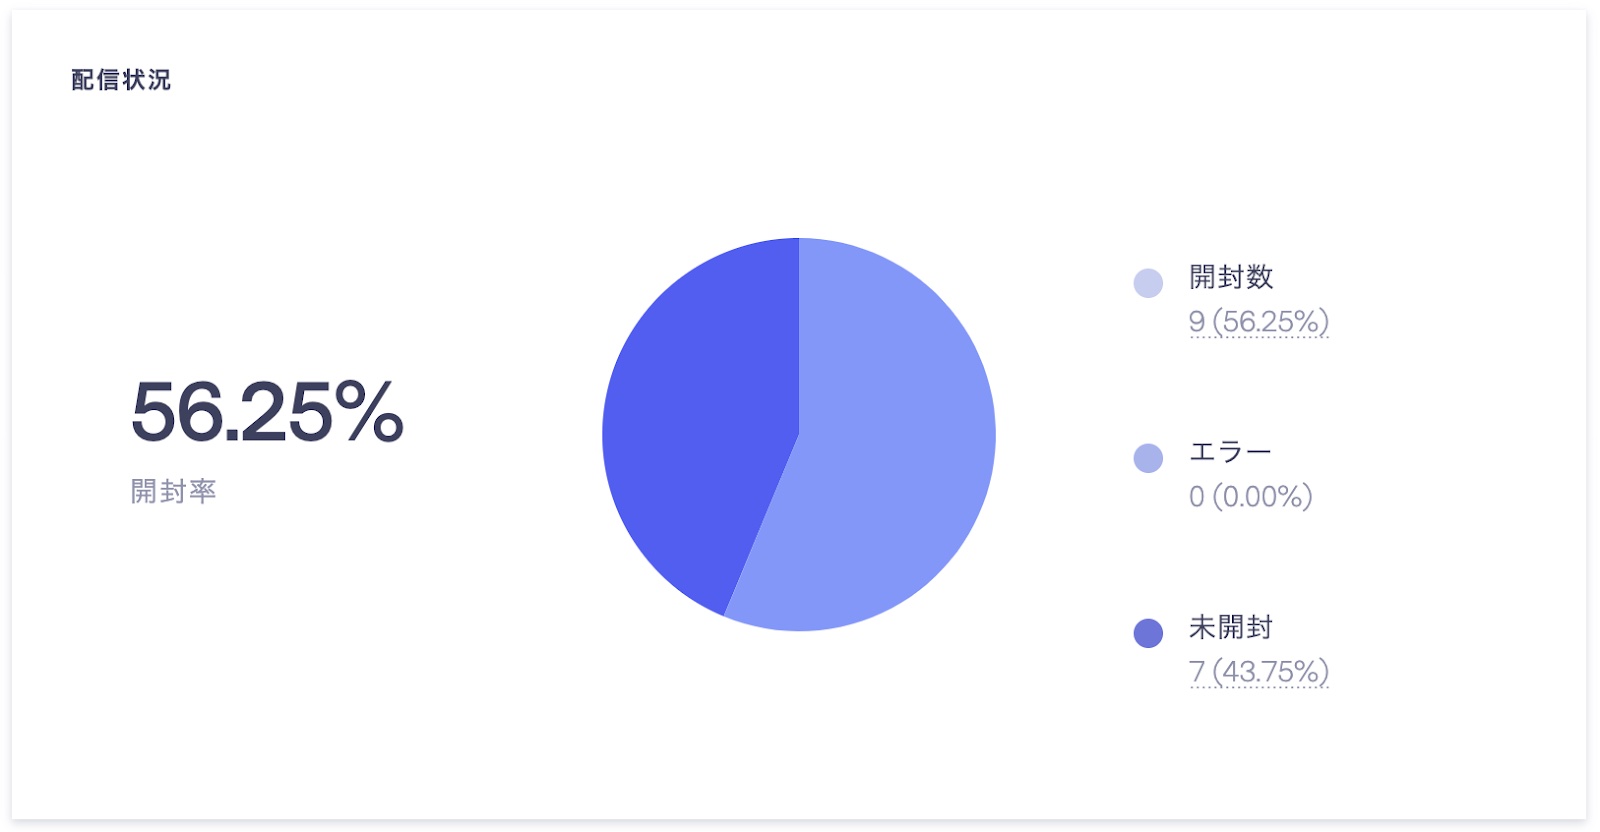Click the 0 (0.00%) error value
The height and width of the screenshot is (832, 1600).
(1250, 497)
